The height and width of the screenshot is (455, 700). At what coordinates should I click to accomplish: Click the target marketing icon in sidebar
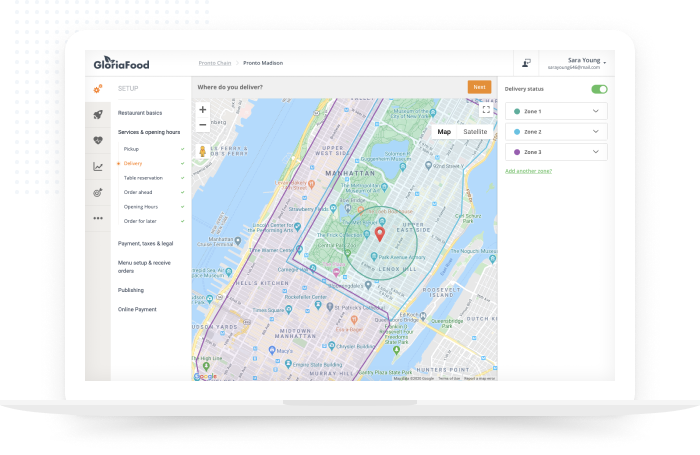point(98,192)
